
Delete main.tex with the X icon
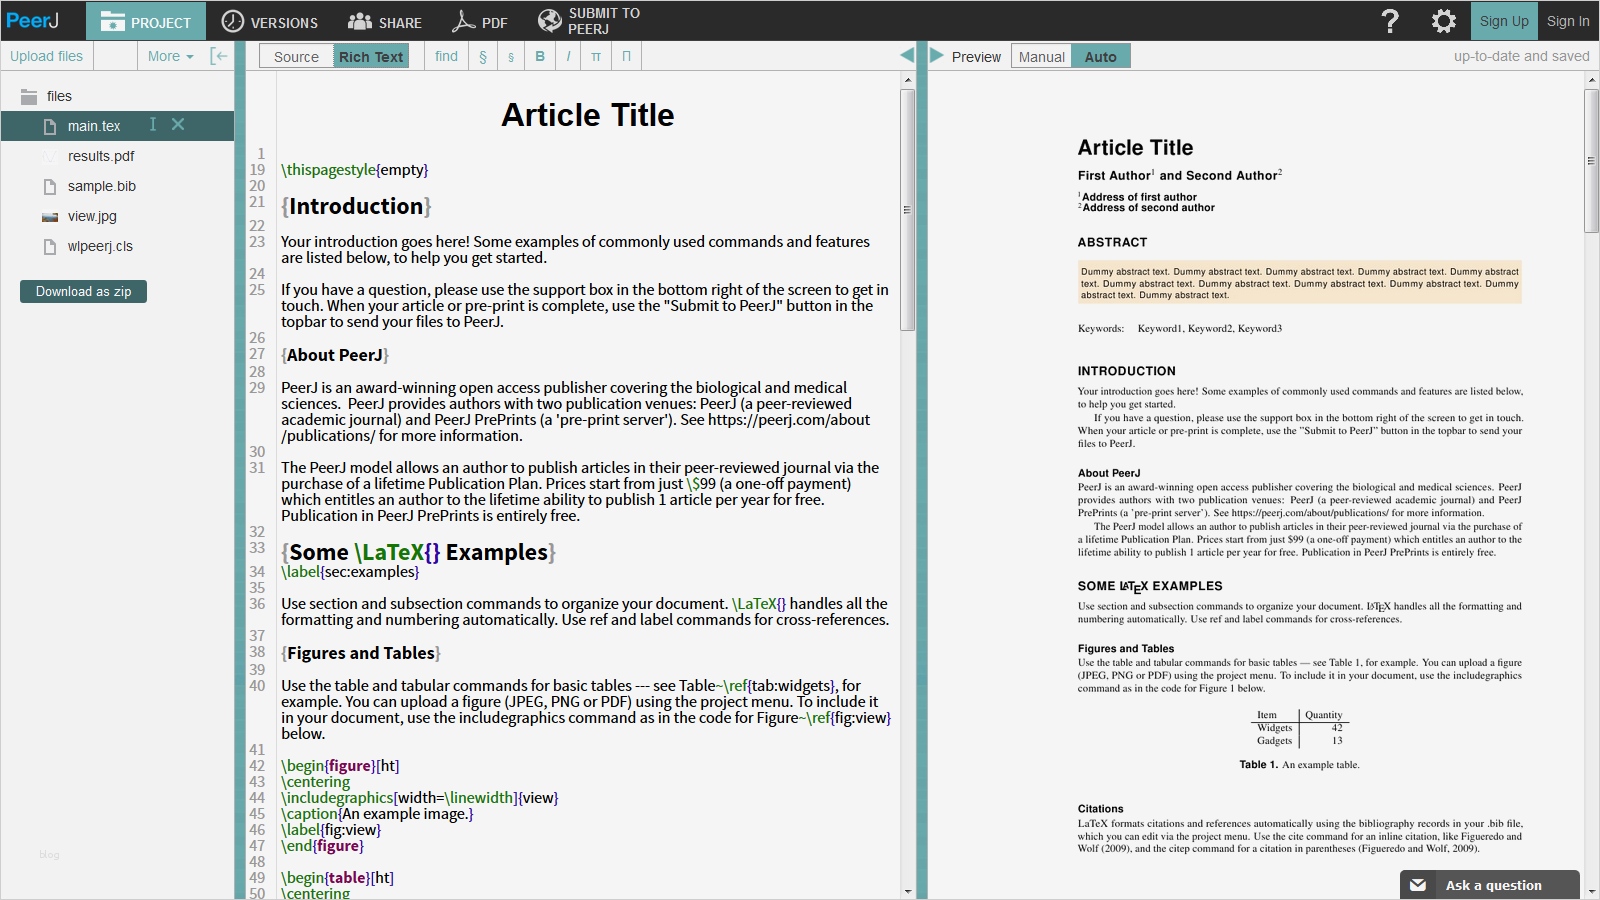coord(178,124)
